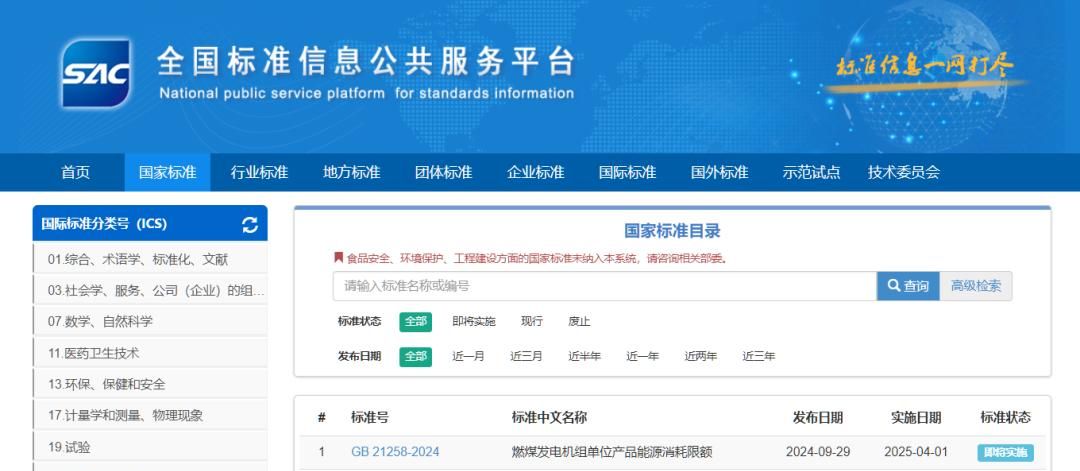Screen dimensions: 1080x471
Task: Switch to the 国际标准 tab
Action: (627, 172)
